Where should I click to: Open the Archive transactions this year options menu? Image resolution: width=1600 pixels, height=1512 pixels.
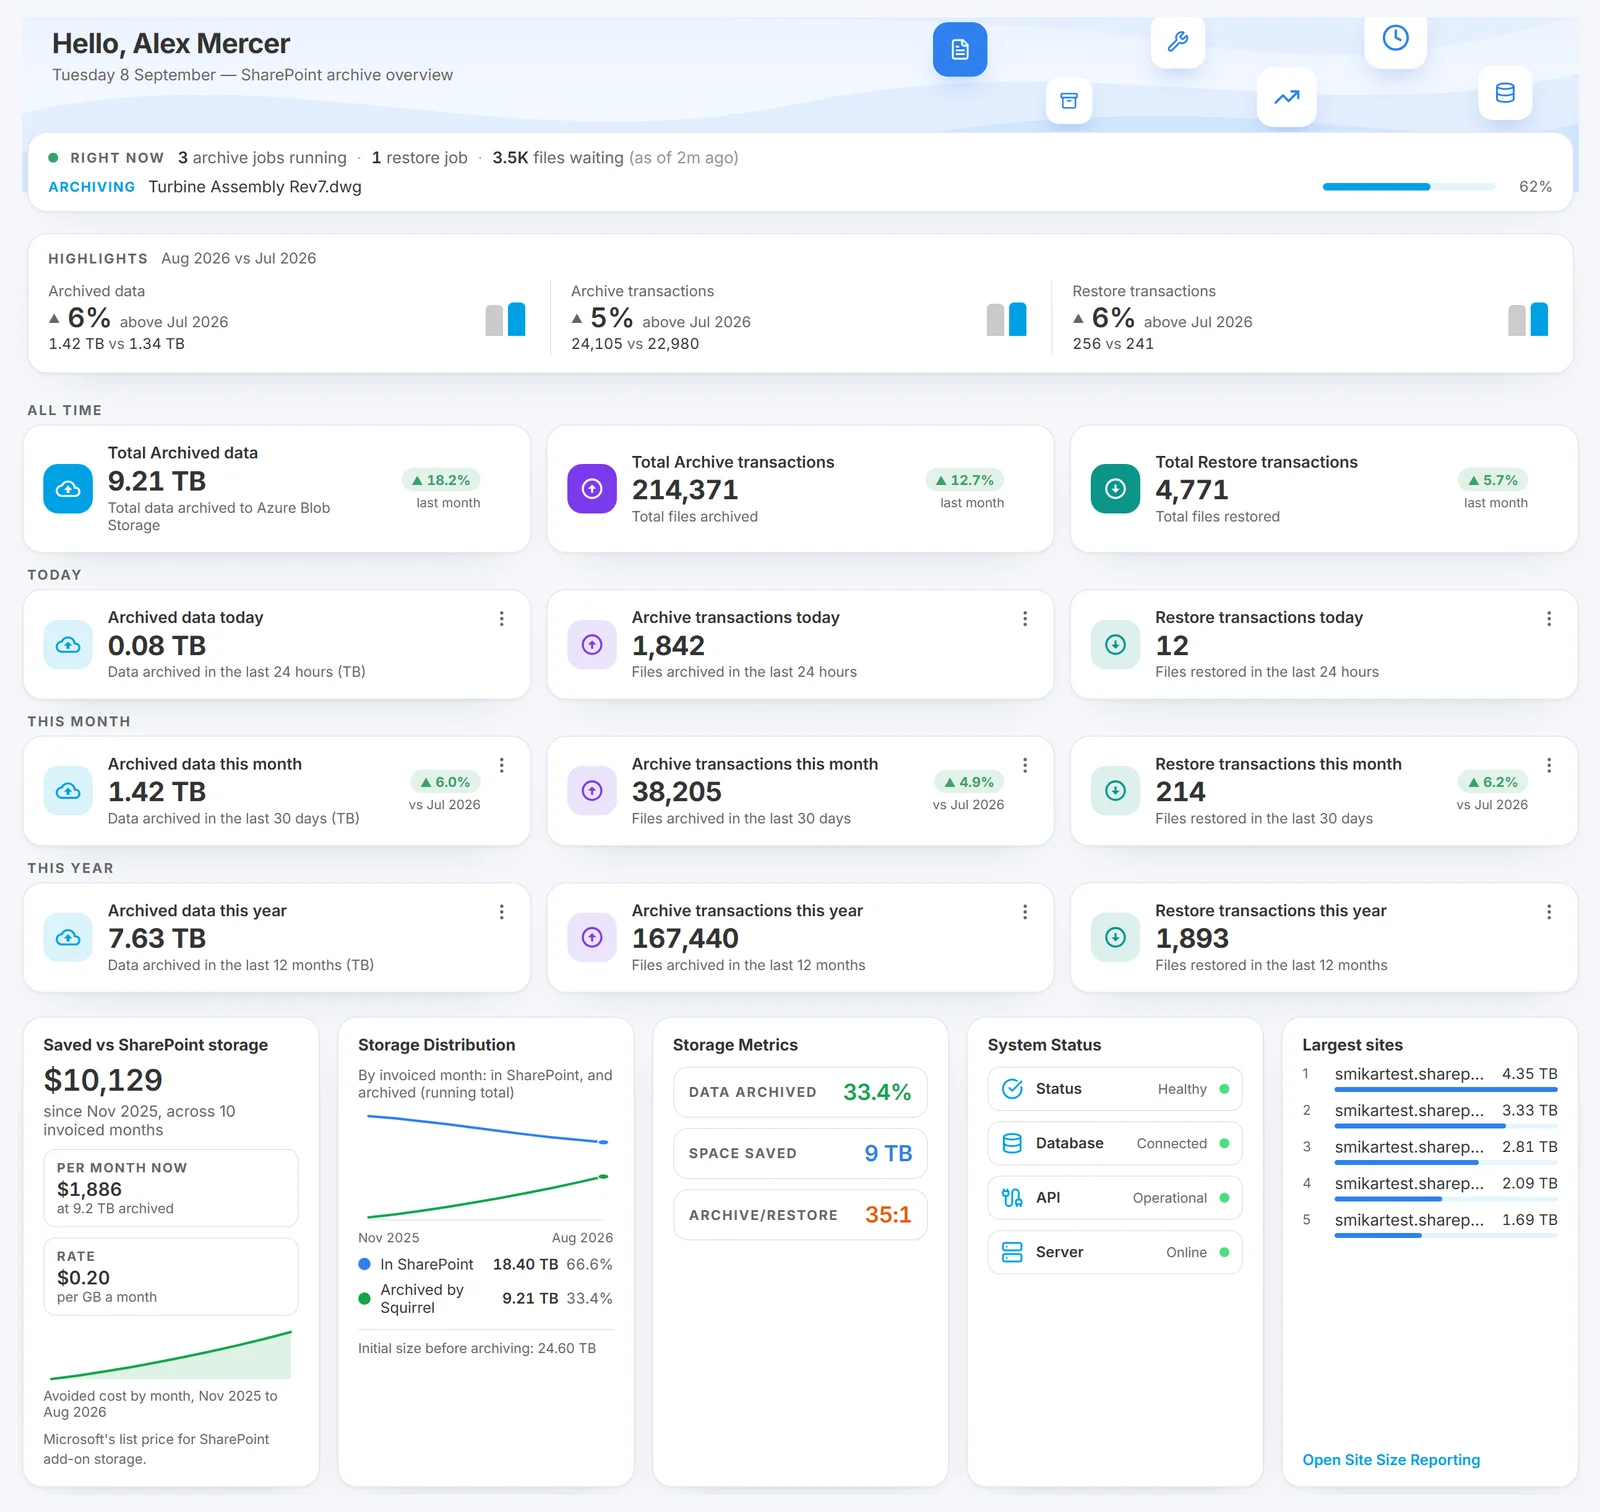point(1025,912)
